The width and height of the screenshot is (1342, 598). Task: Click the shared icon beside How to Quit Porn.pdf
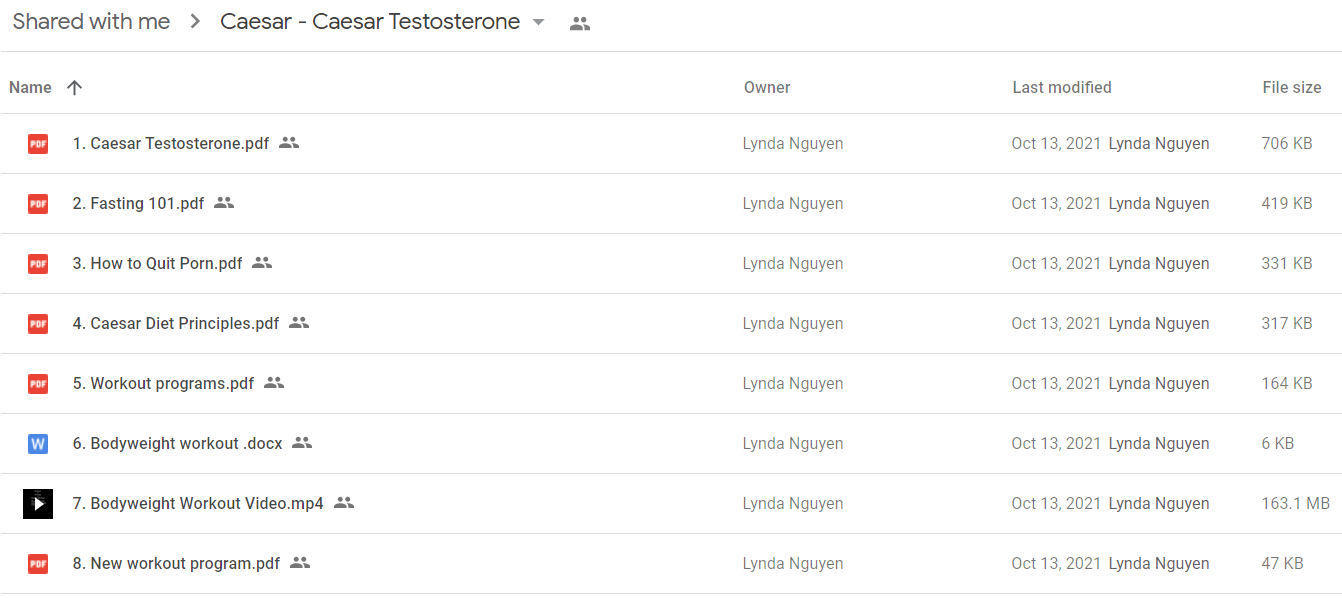262,263
